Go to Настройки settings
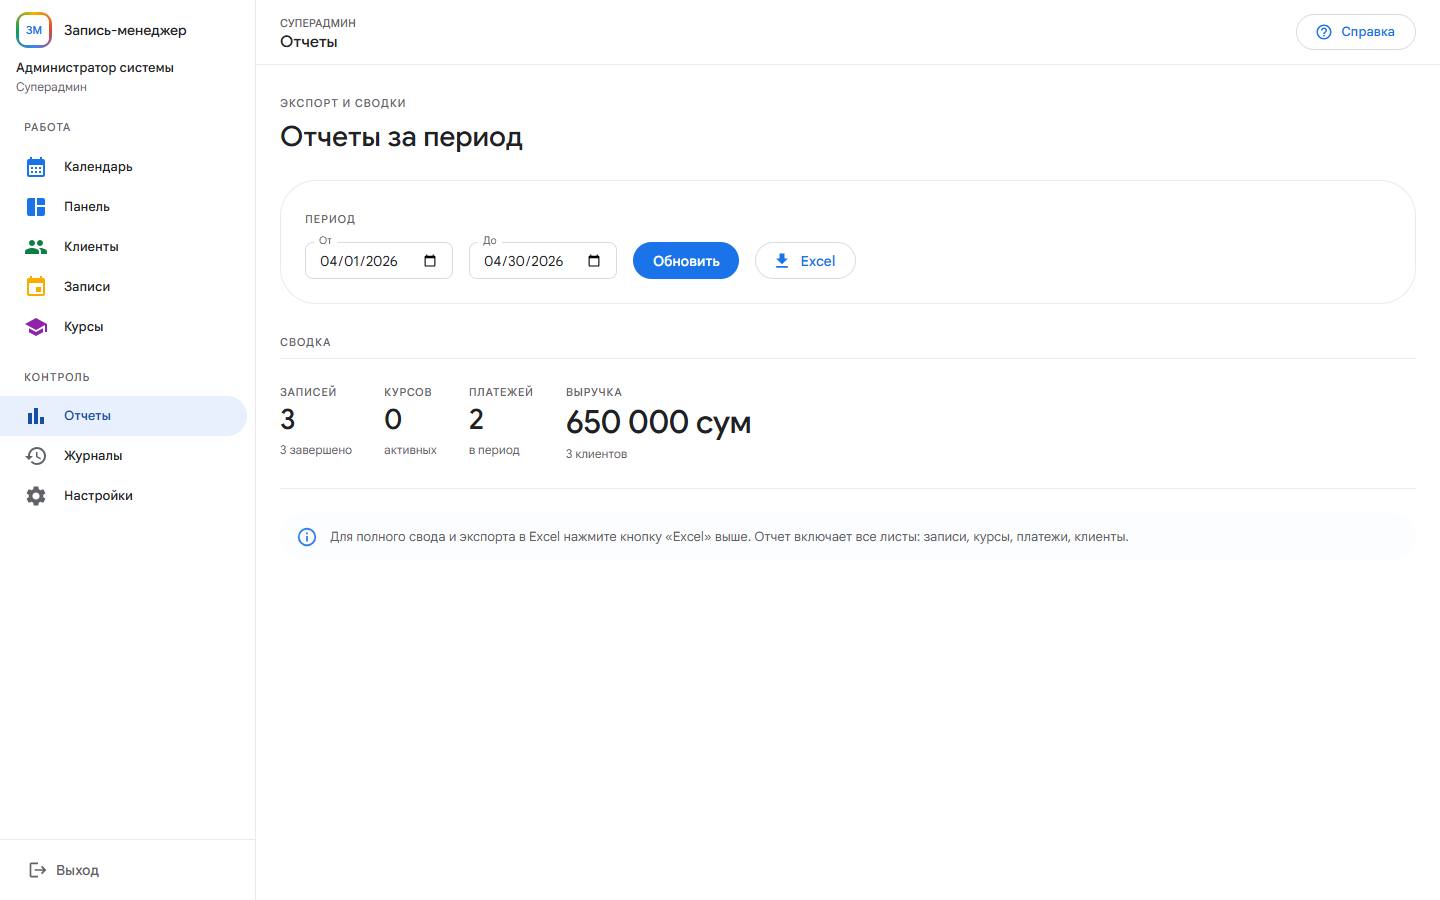 [x=123, y=496]
